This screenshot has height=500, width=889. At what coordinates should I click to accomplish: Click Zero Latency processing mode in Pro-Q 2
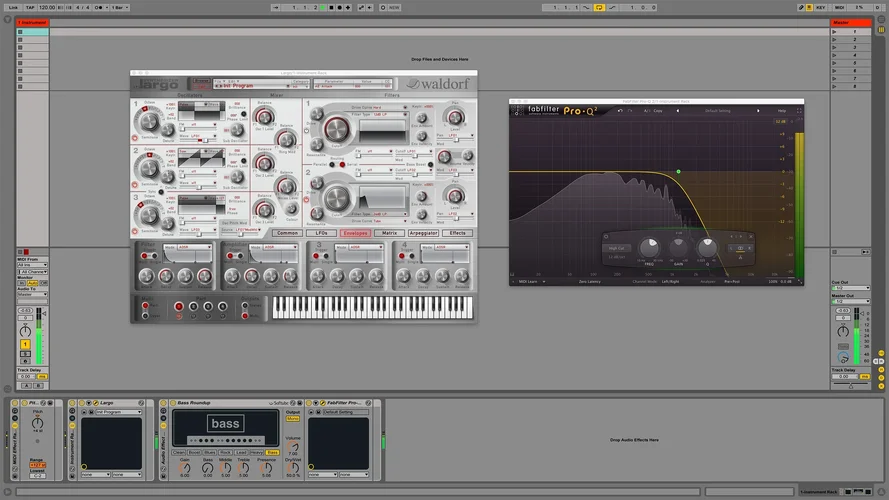pos(590,282)
